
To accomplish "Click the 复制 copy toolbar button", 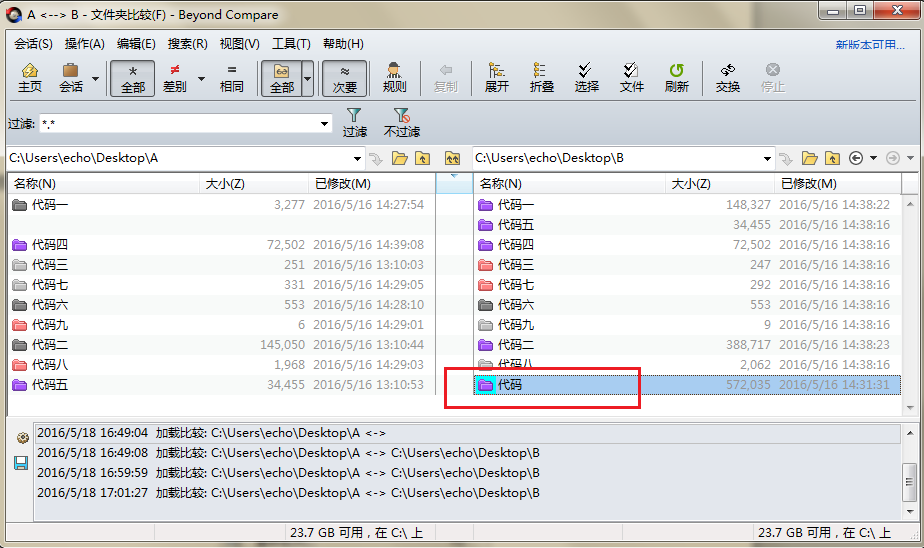I will (446, 78).
